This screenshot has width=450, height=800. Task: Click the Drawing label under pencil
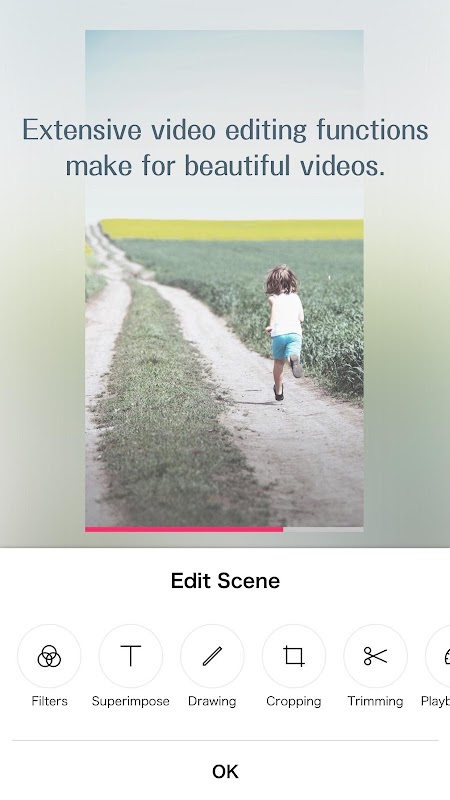(x=212, y=702)
